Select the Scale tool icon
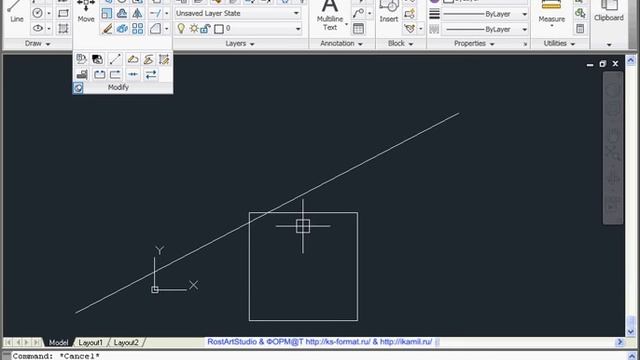The image size is (640, 360). pos(107,13)
